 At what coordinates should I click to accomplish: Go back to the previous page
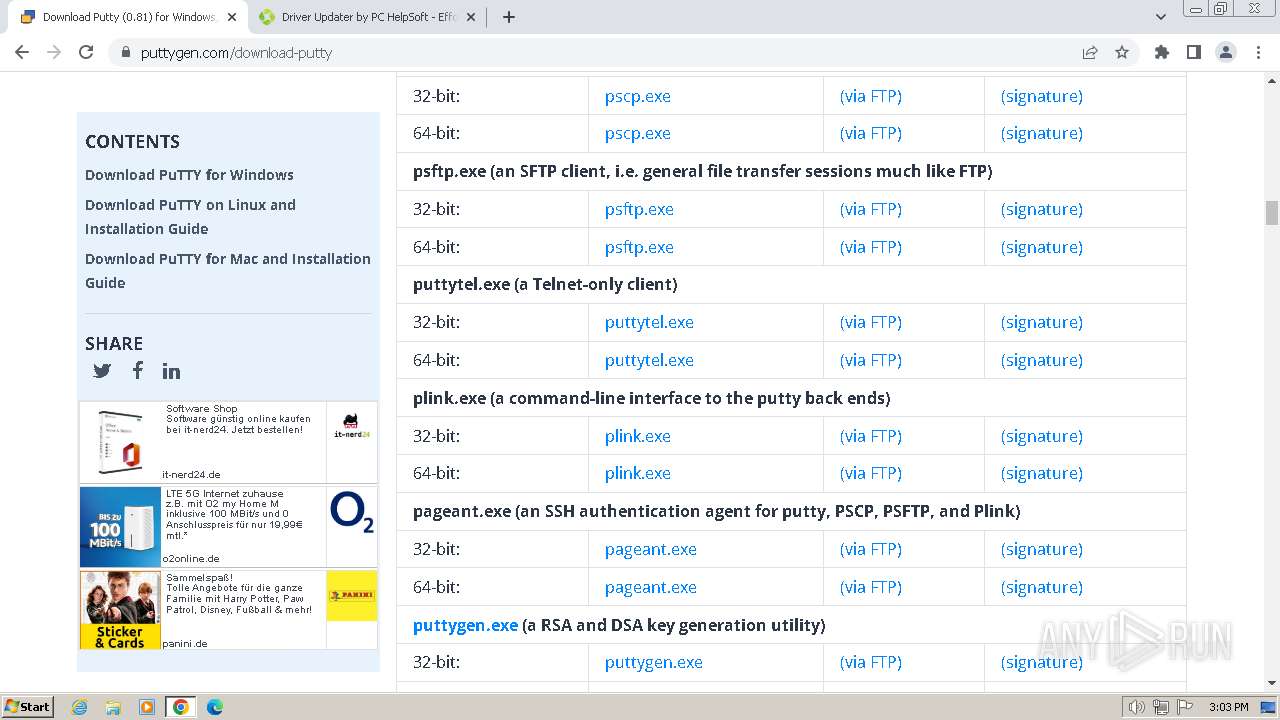22,52
